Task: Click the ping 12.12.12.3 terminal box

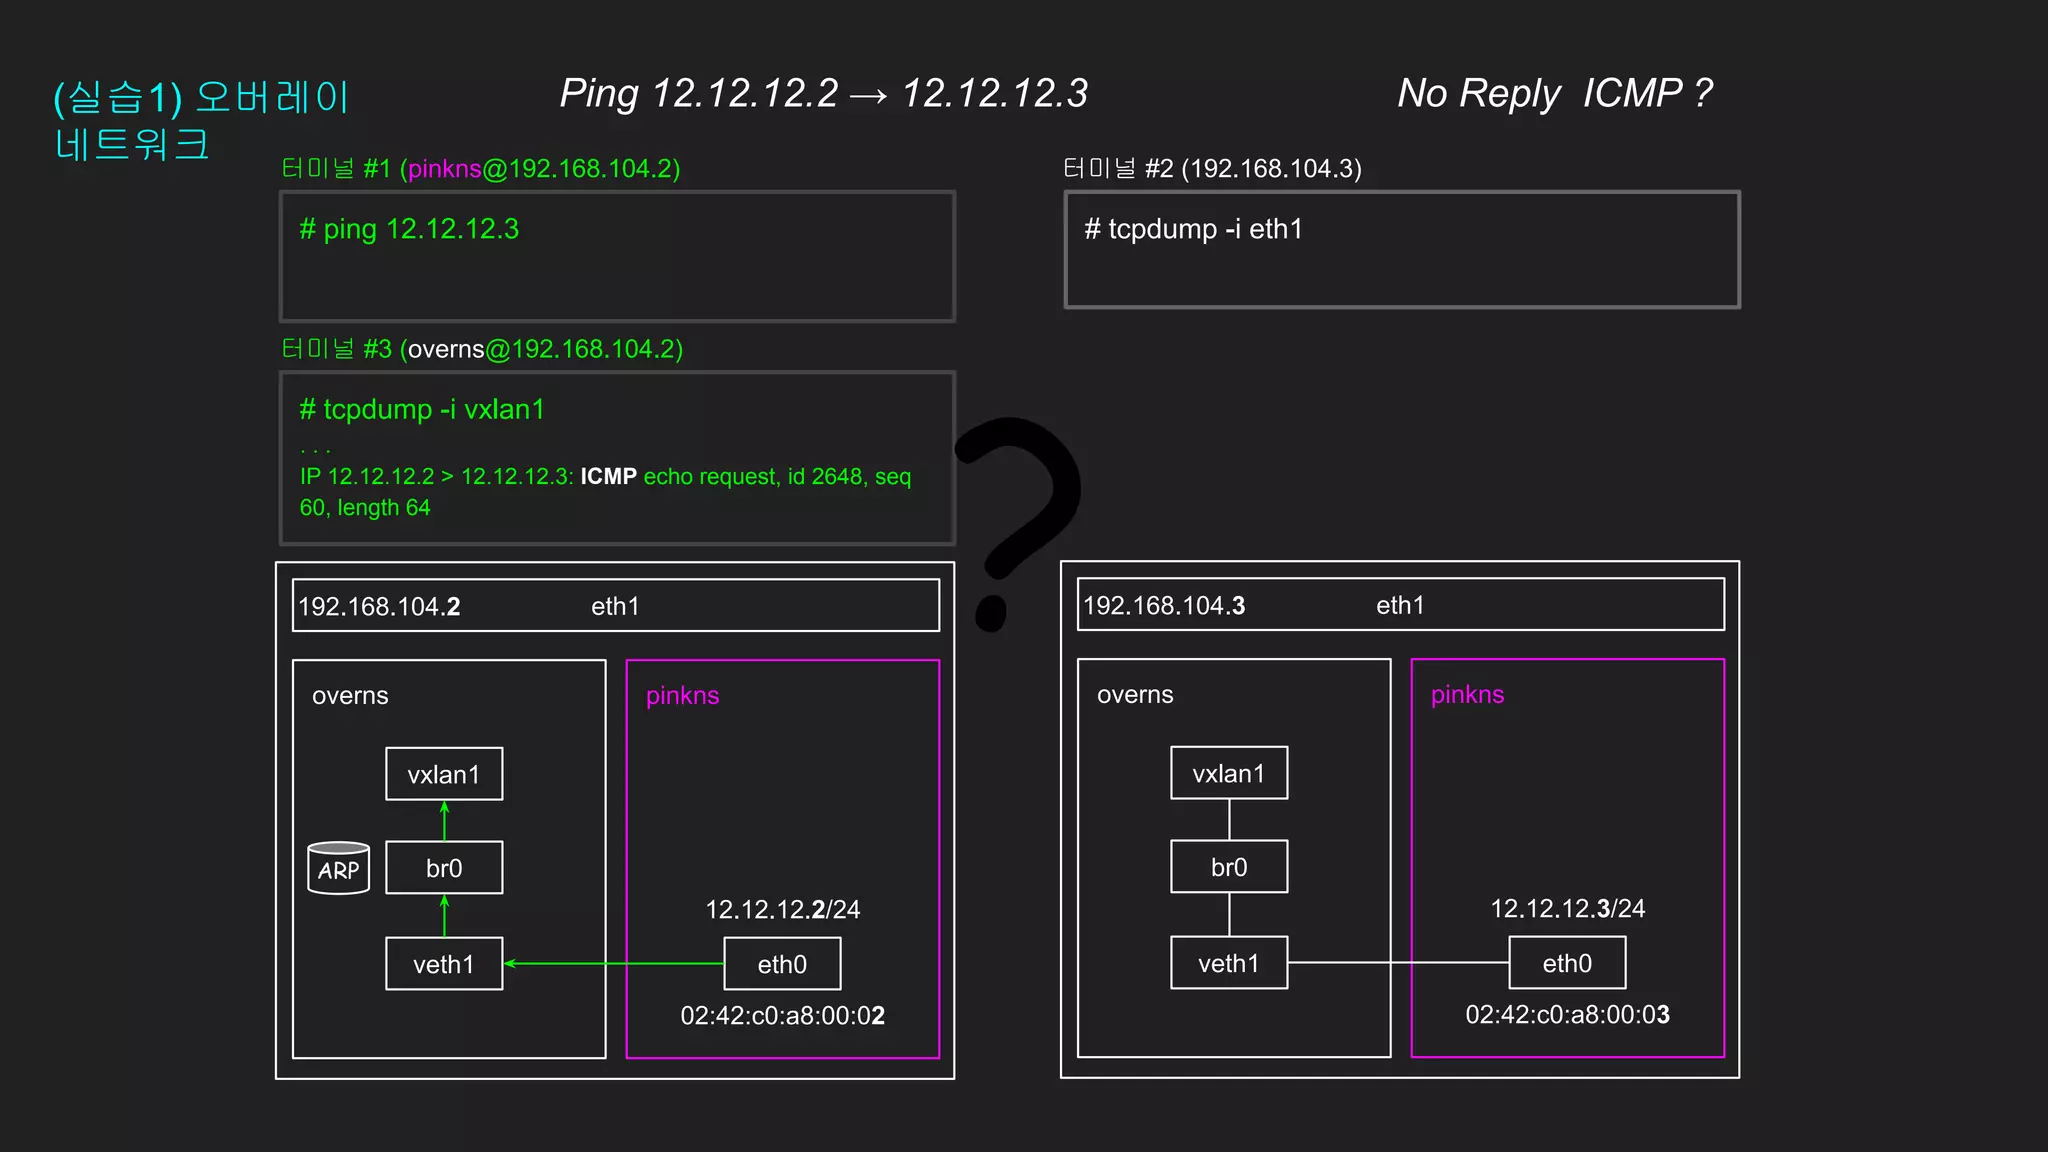Action: pyautogui.click(x=617, y=257)
